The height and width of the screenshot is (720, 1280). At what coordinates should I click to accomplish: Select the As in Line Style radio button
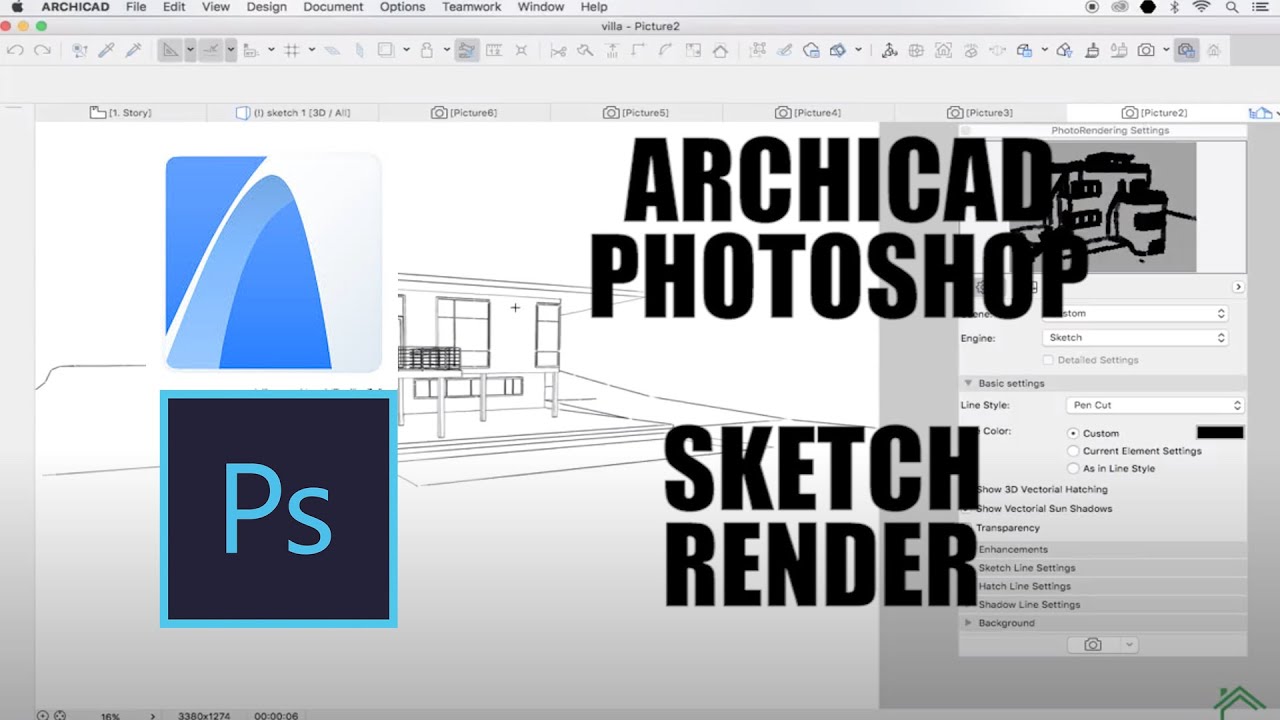1074,468
